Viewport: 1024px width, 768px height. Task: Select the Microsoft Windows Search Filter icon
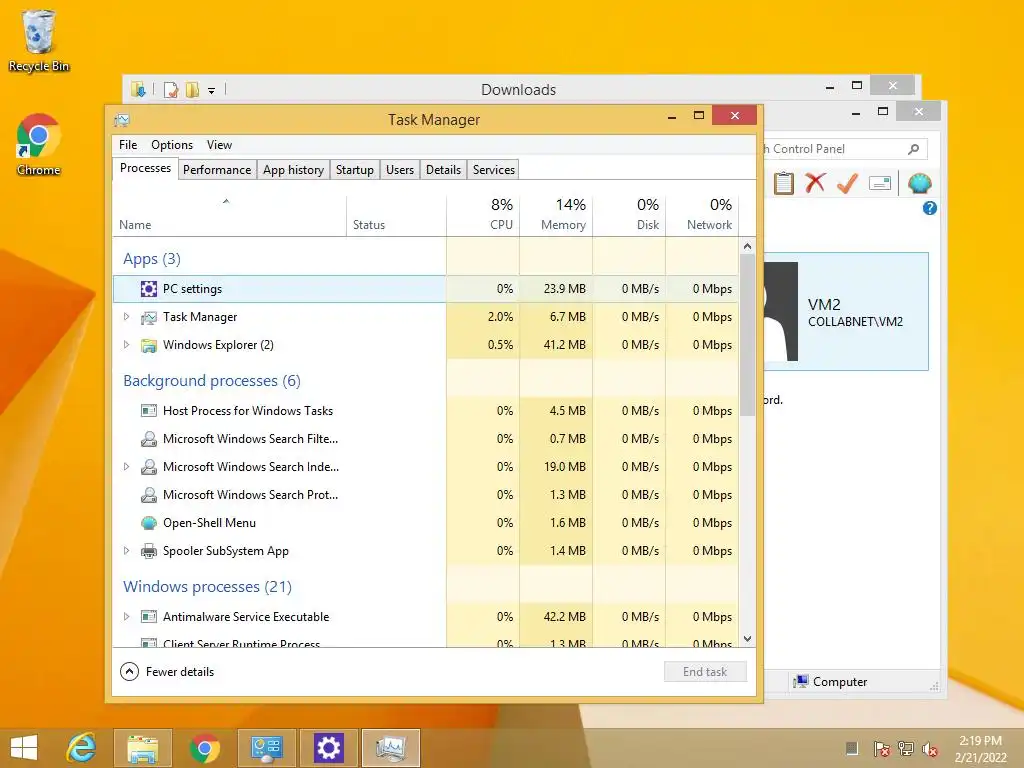point(149,439)
